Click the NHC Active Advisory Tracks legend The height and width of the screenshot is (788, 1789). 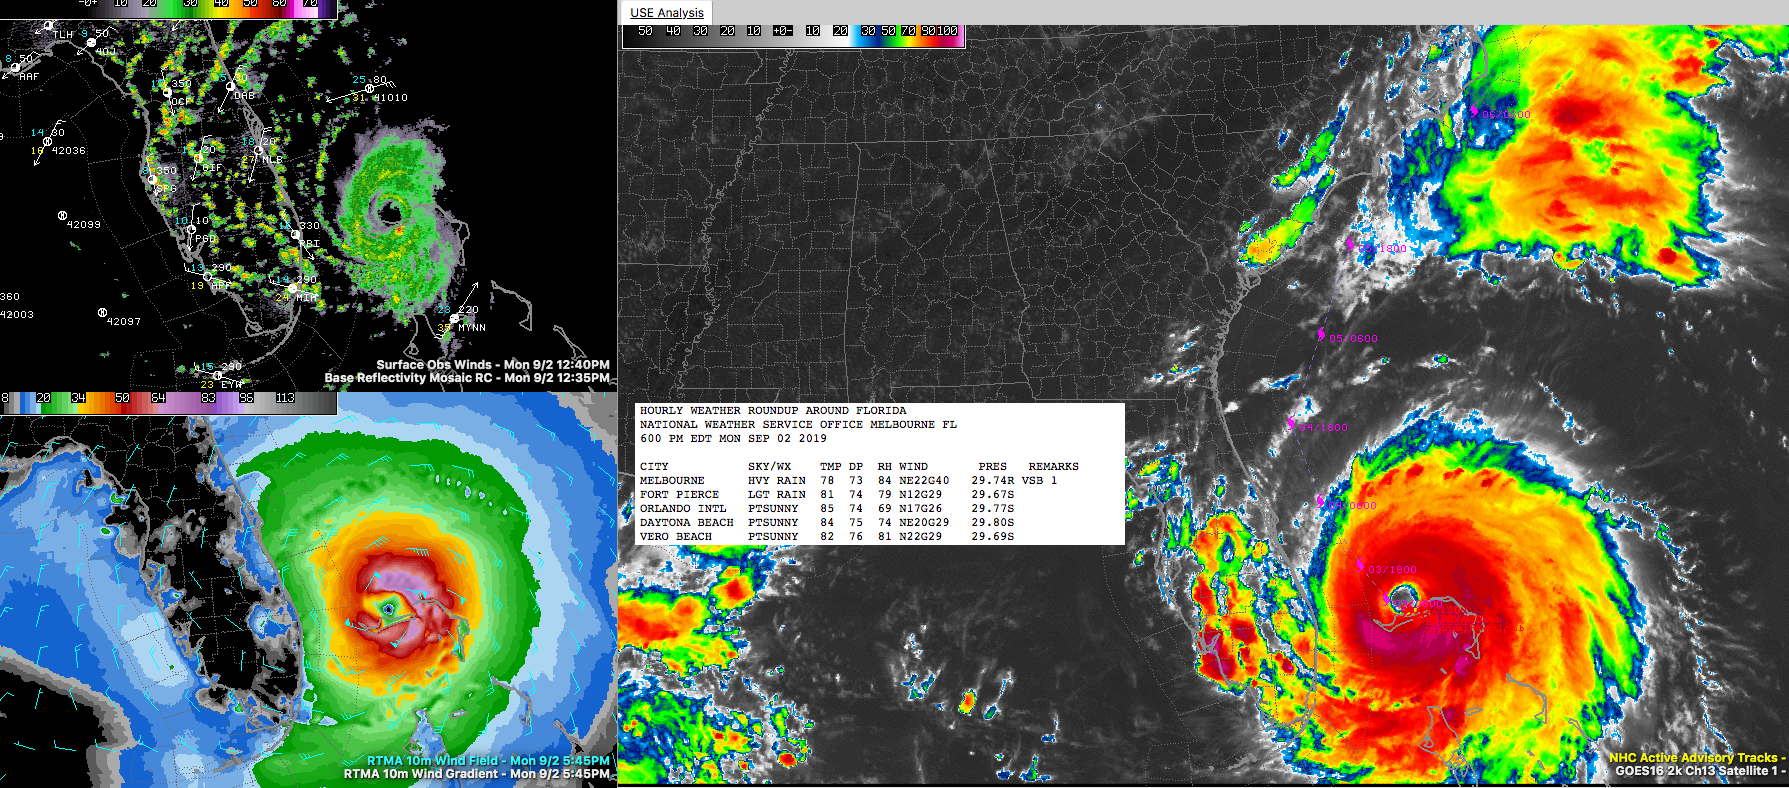(1696, 758)
